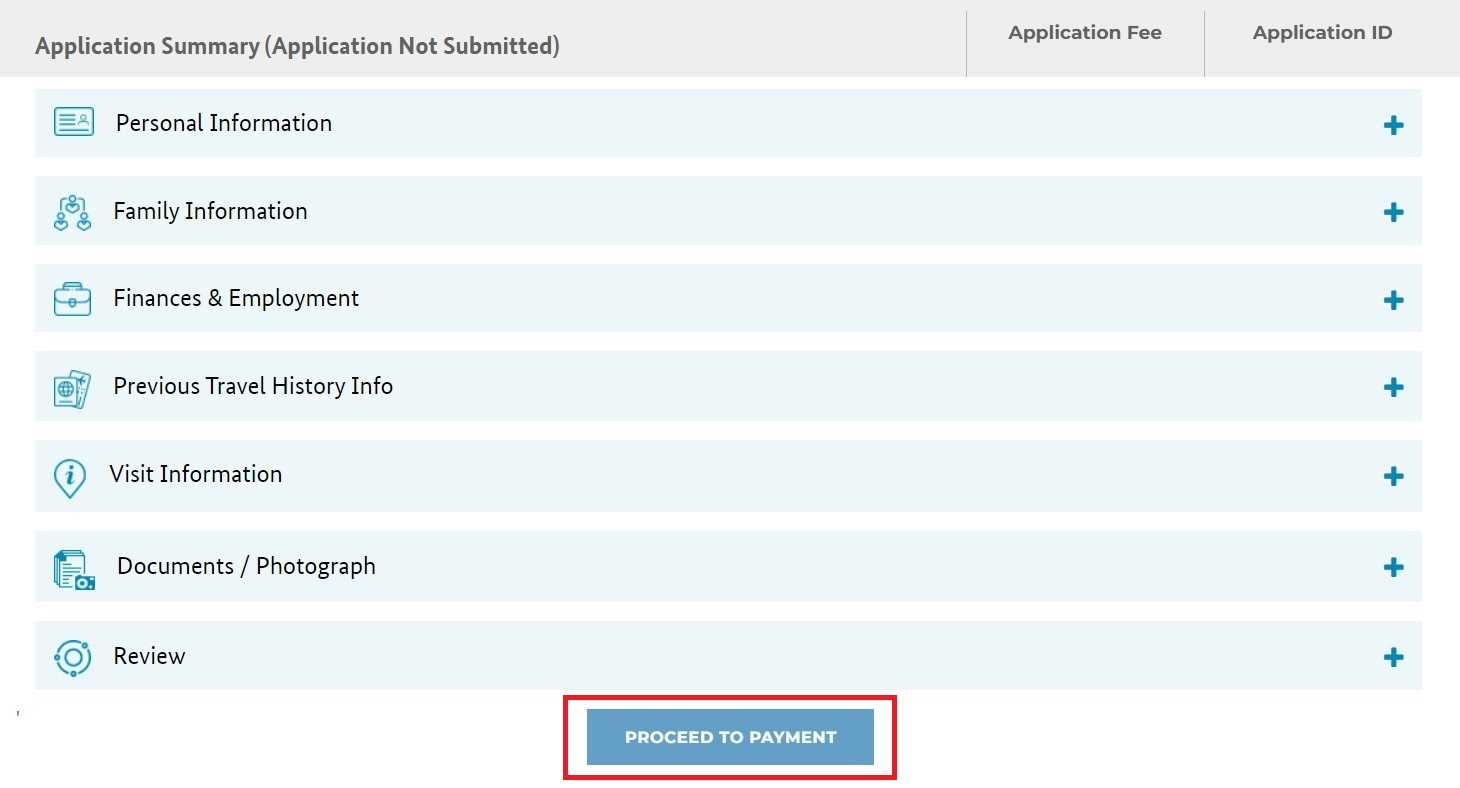
Task: Click the "Documents / Photograph" text label
Action: pyautogui.click(x=246, y=566)
